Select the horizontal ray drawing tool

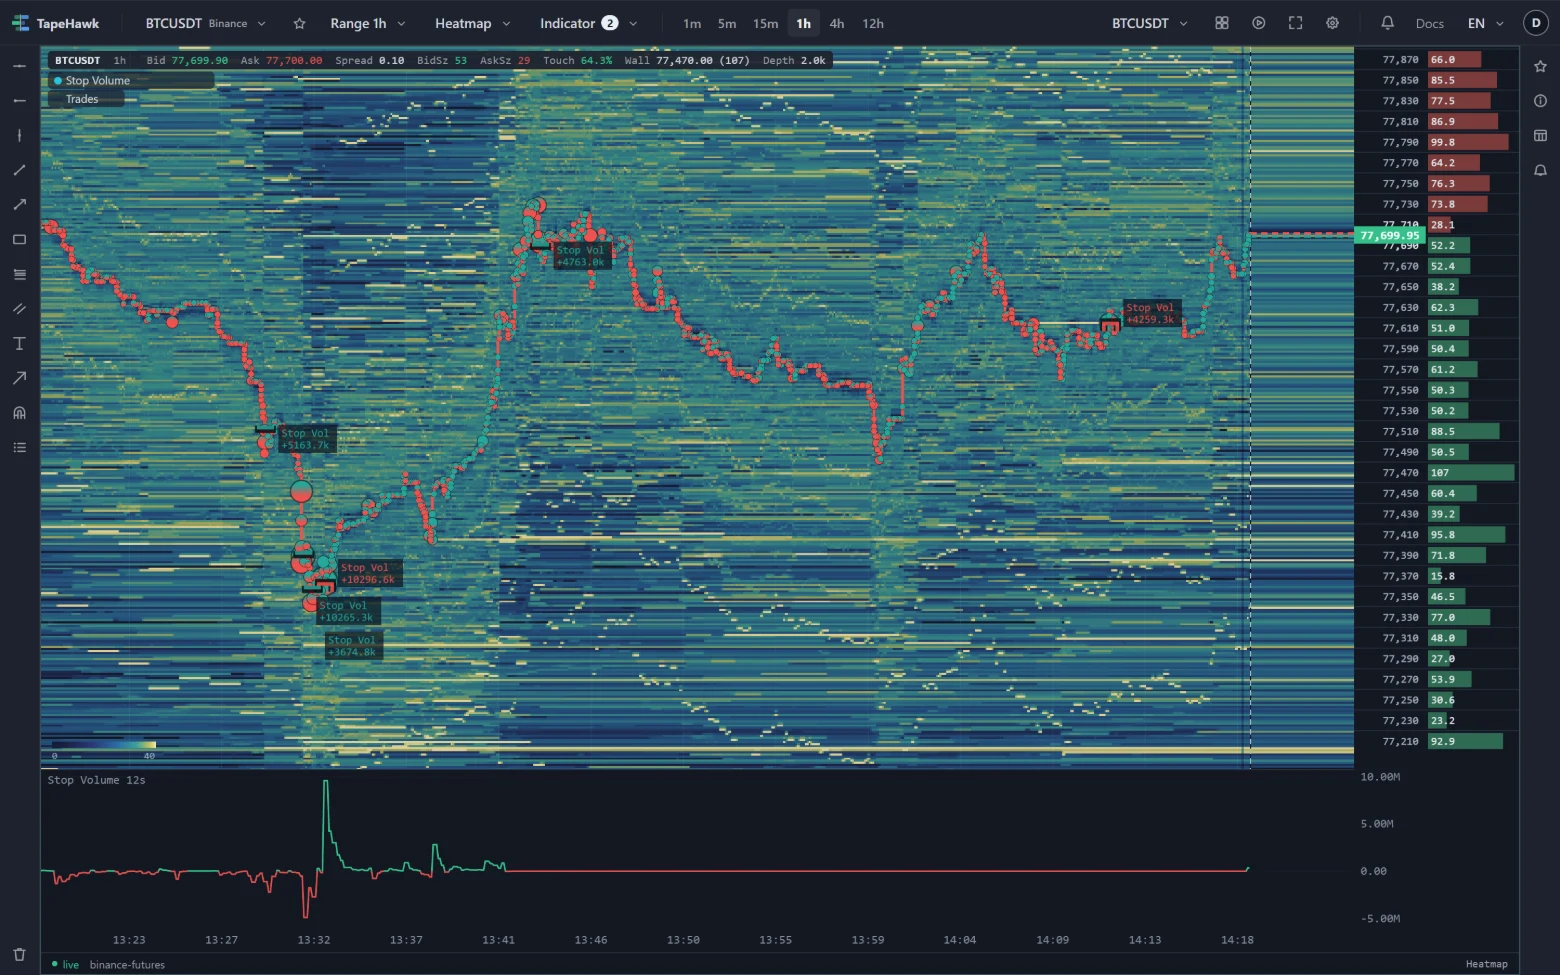pos(19,101)
